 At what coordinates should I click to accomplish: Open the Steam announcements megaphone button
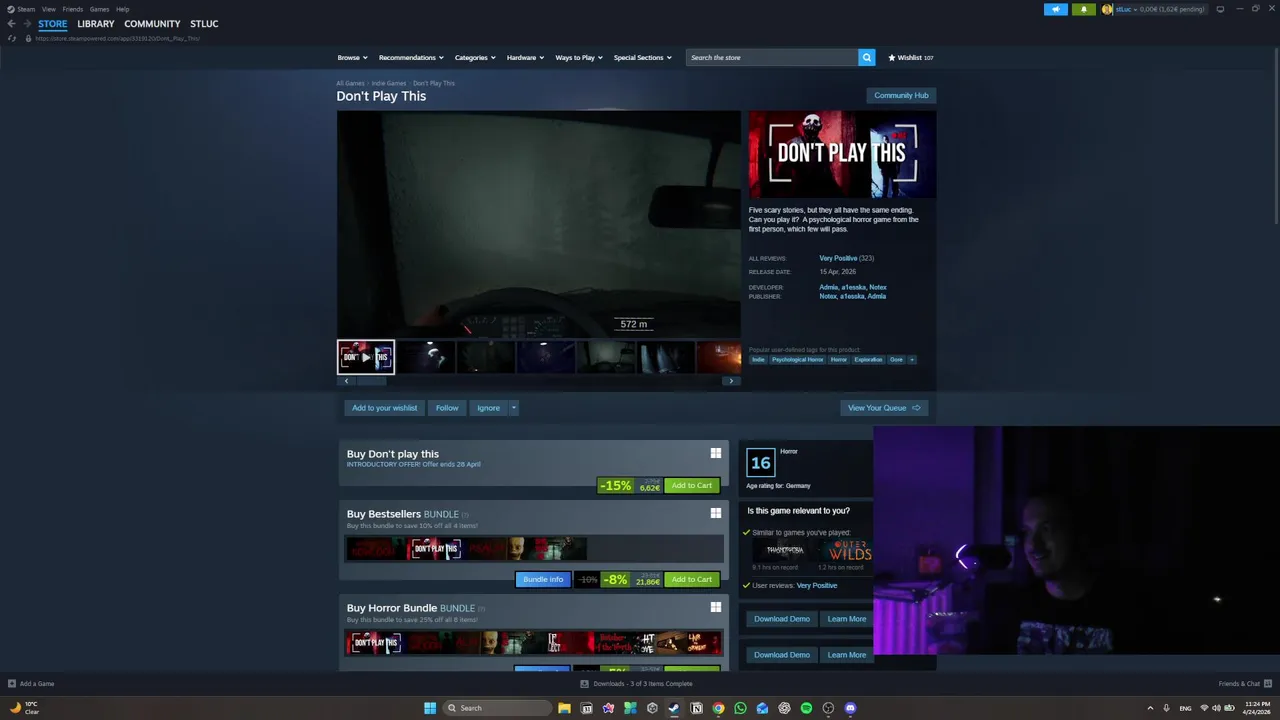click(1056, 9)
